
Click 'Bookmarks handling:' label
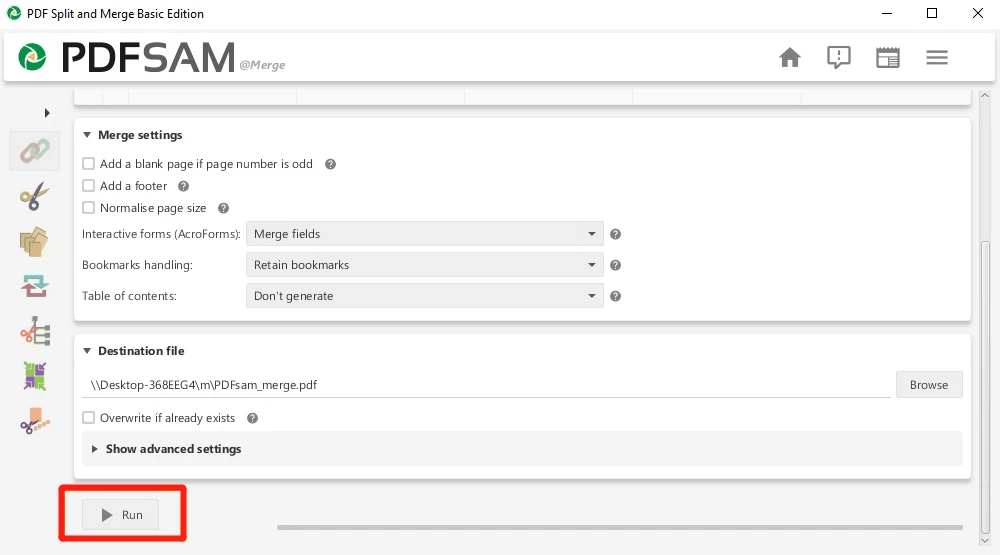tap(137, 265)
